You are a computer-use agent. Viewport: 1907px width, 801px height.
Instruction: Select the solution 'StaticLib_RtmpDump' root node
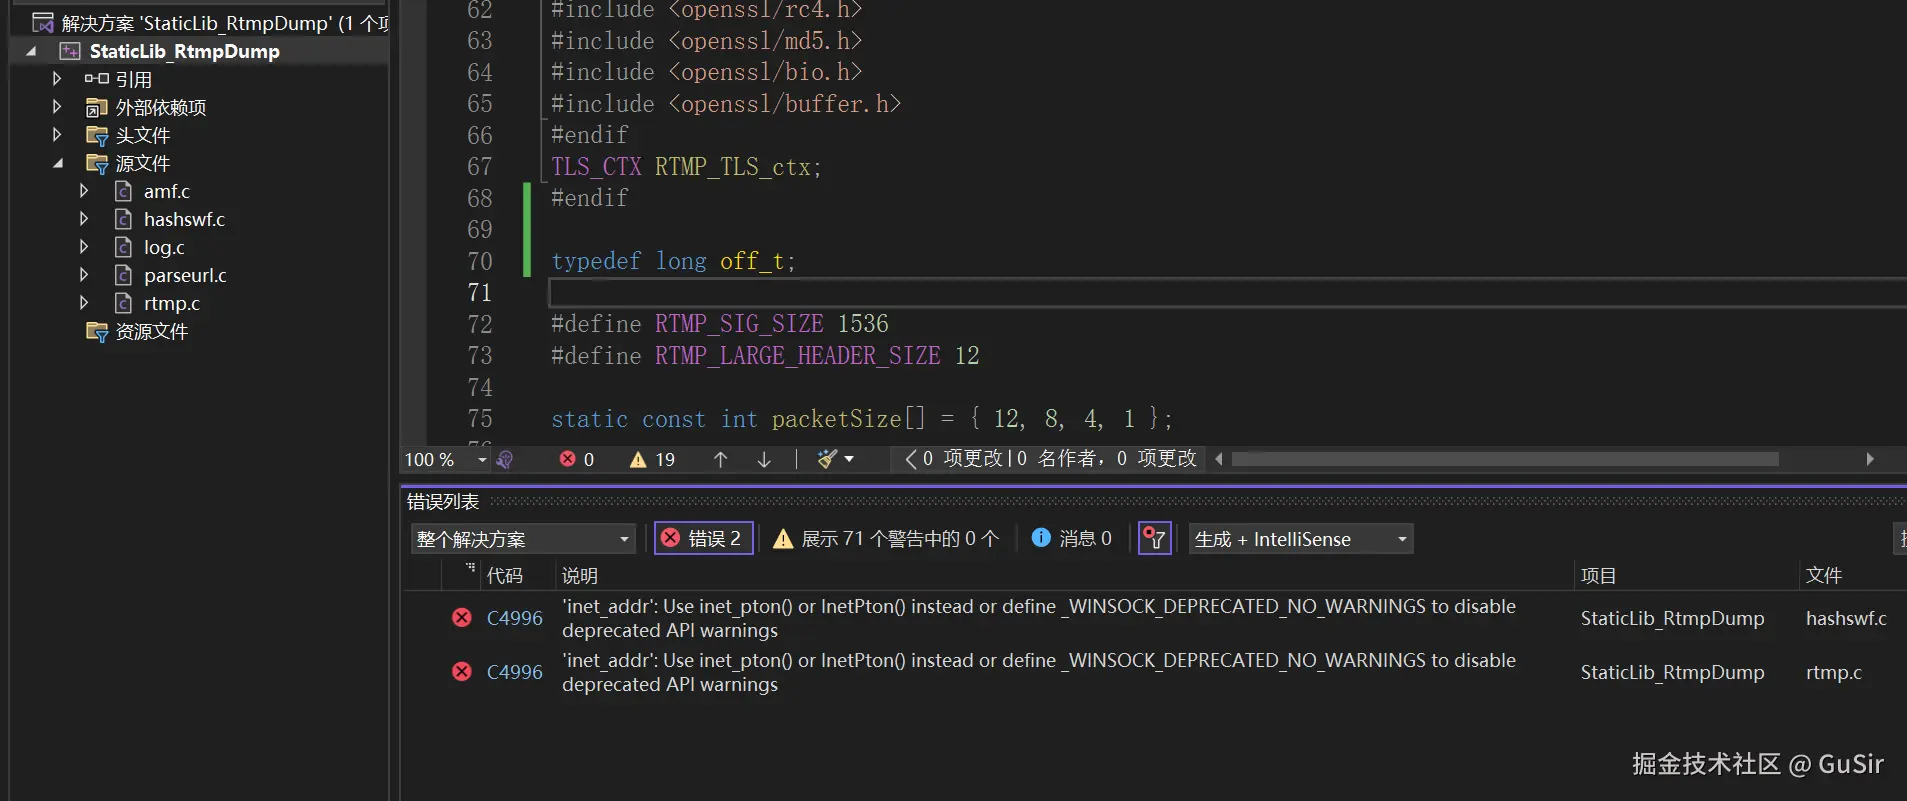point(225,23)
